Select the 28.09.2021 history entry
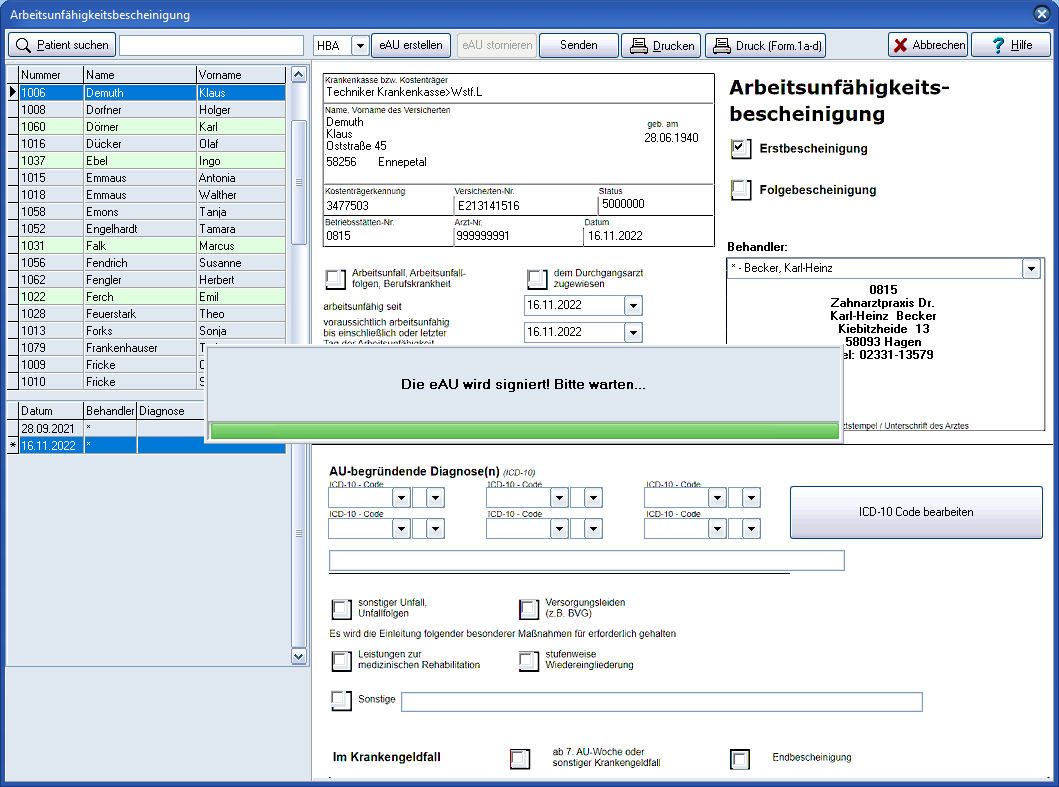This screenshot has width=1059, height=787. point(111,428)
